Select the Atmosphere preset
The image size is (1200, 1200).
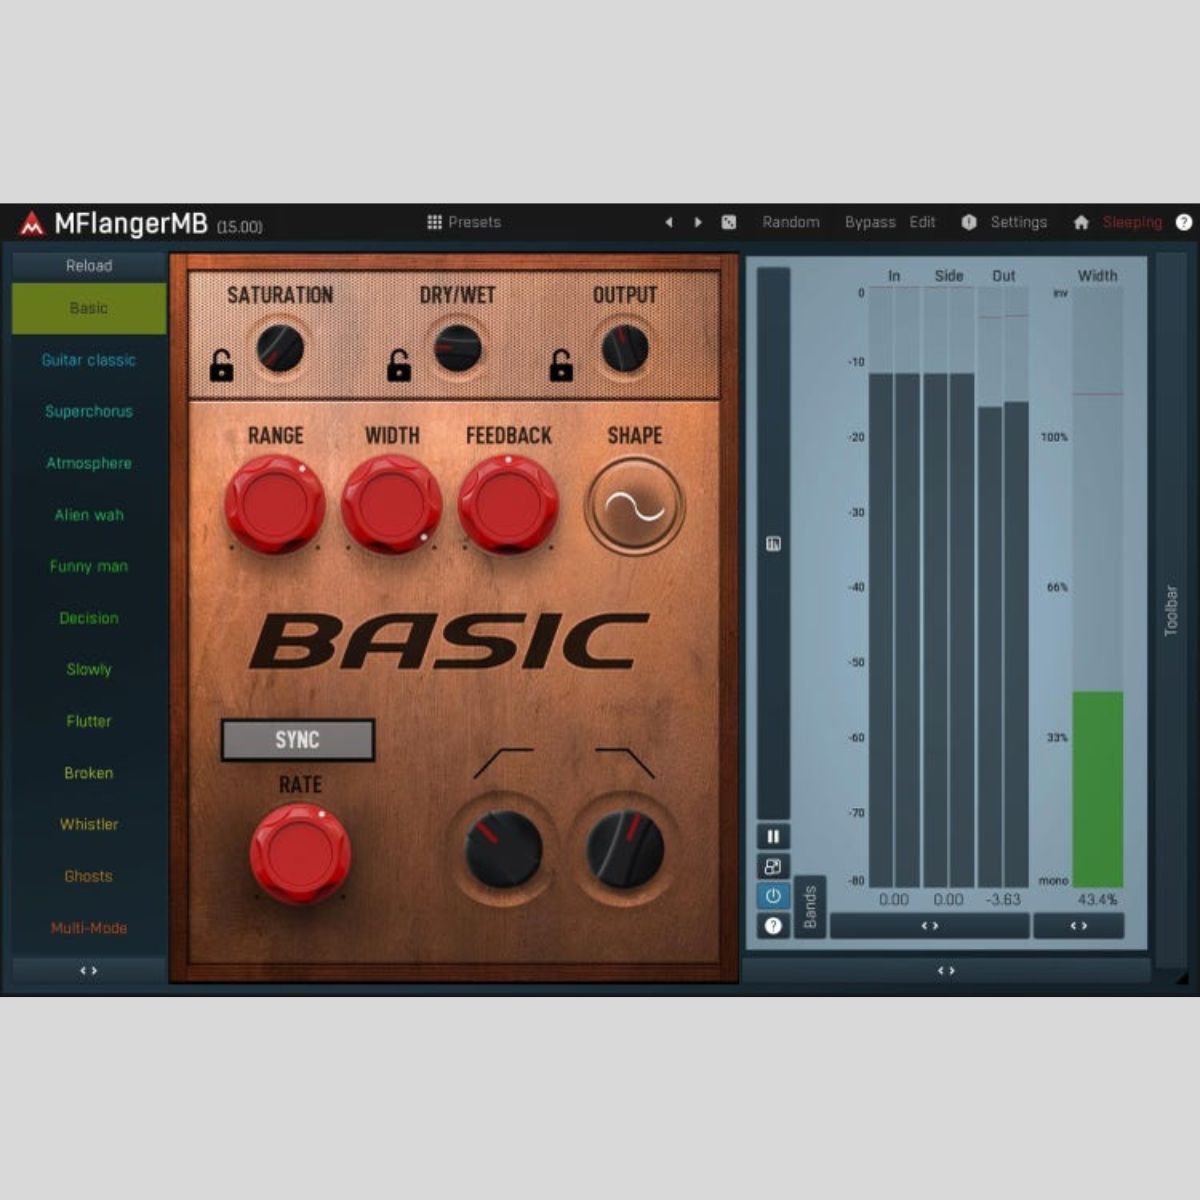pyautogui.click(x=89, y=463)
